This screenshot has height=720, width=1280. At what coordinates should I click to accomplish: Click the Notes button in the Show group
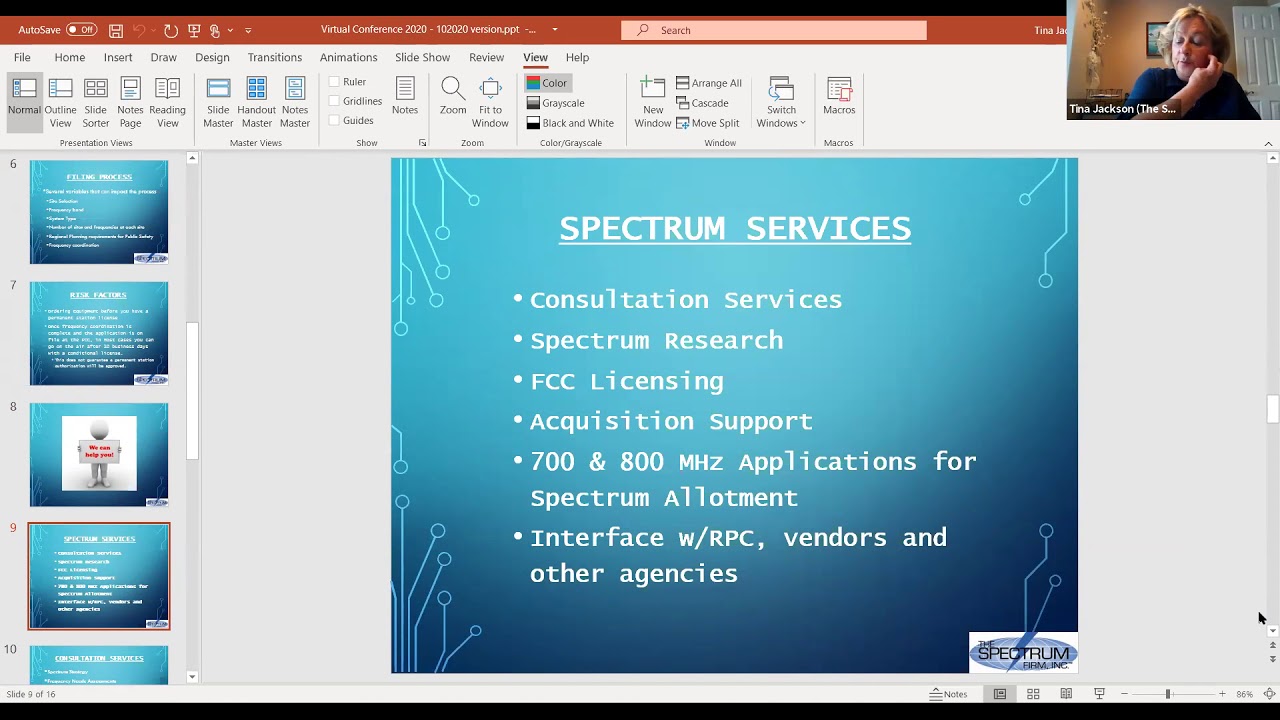405,96
